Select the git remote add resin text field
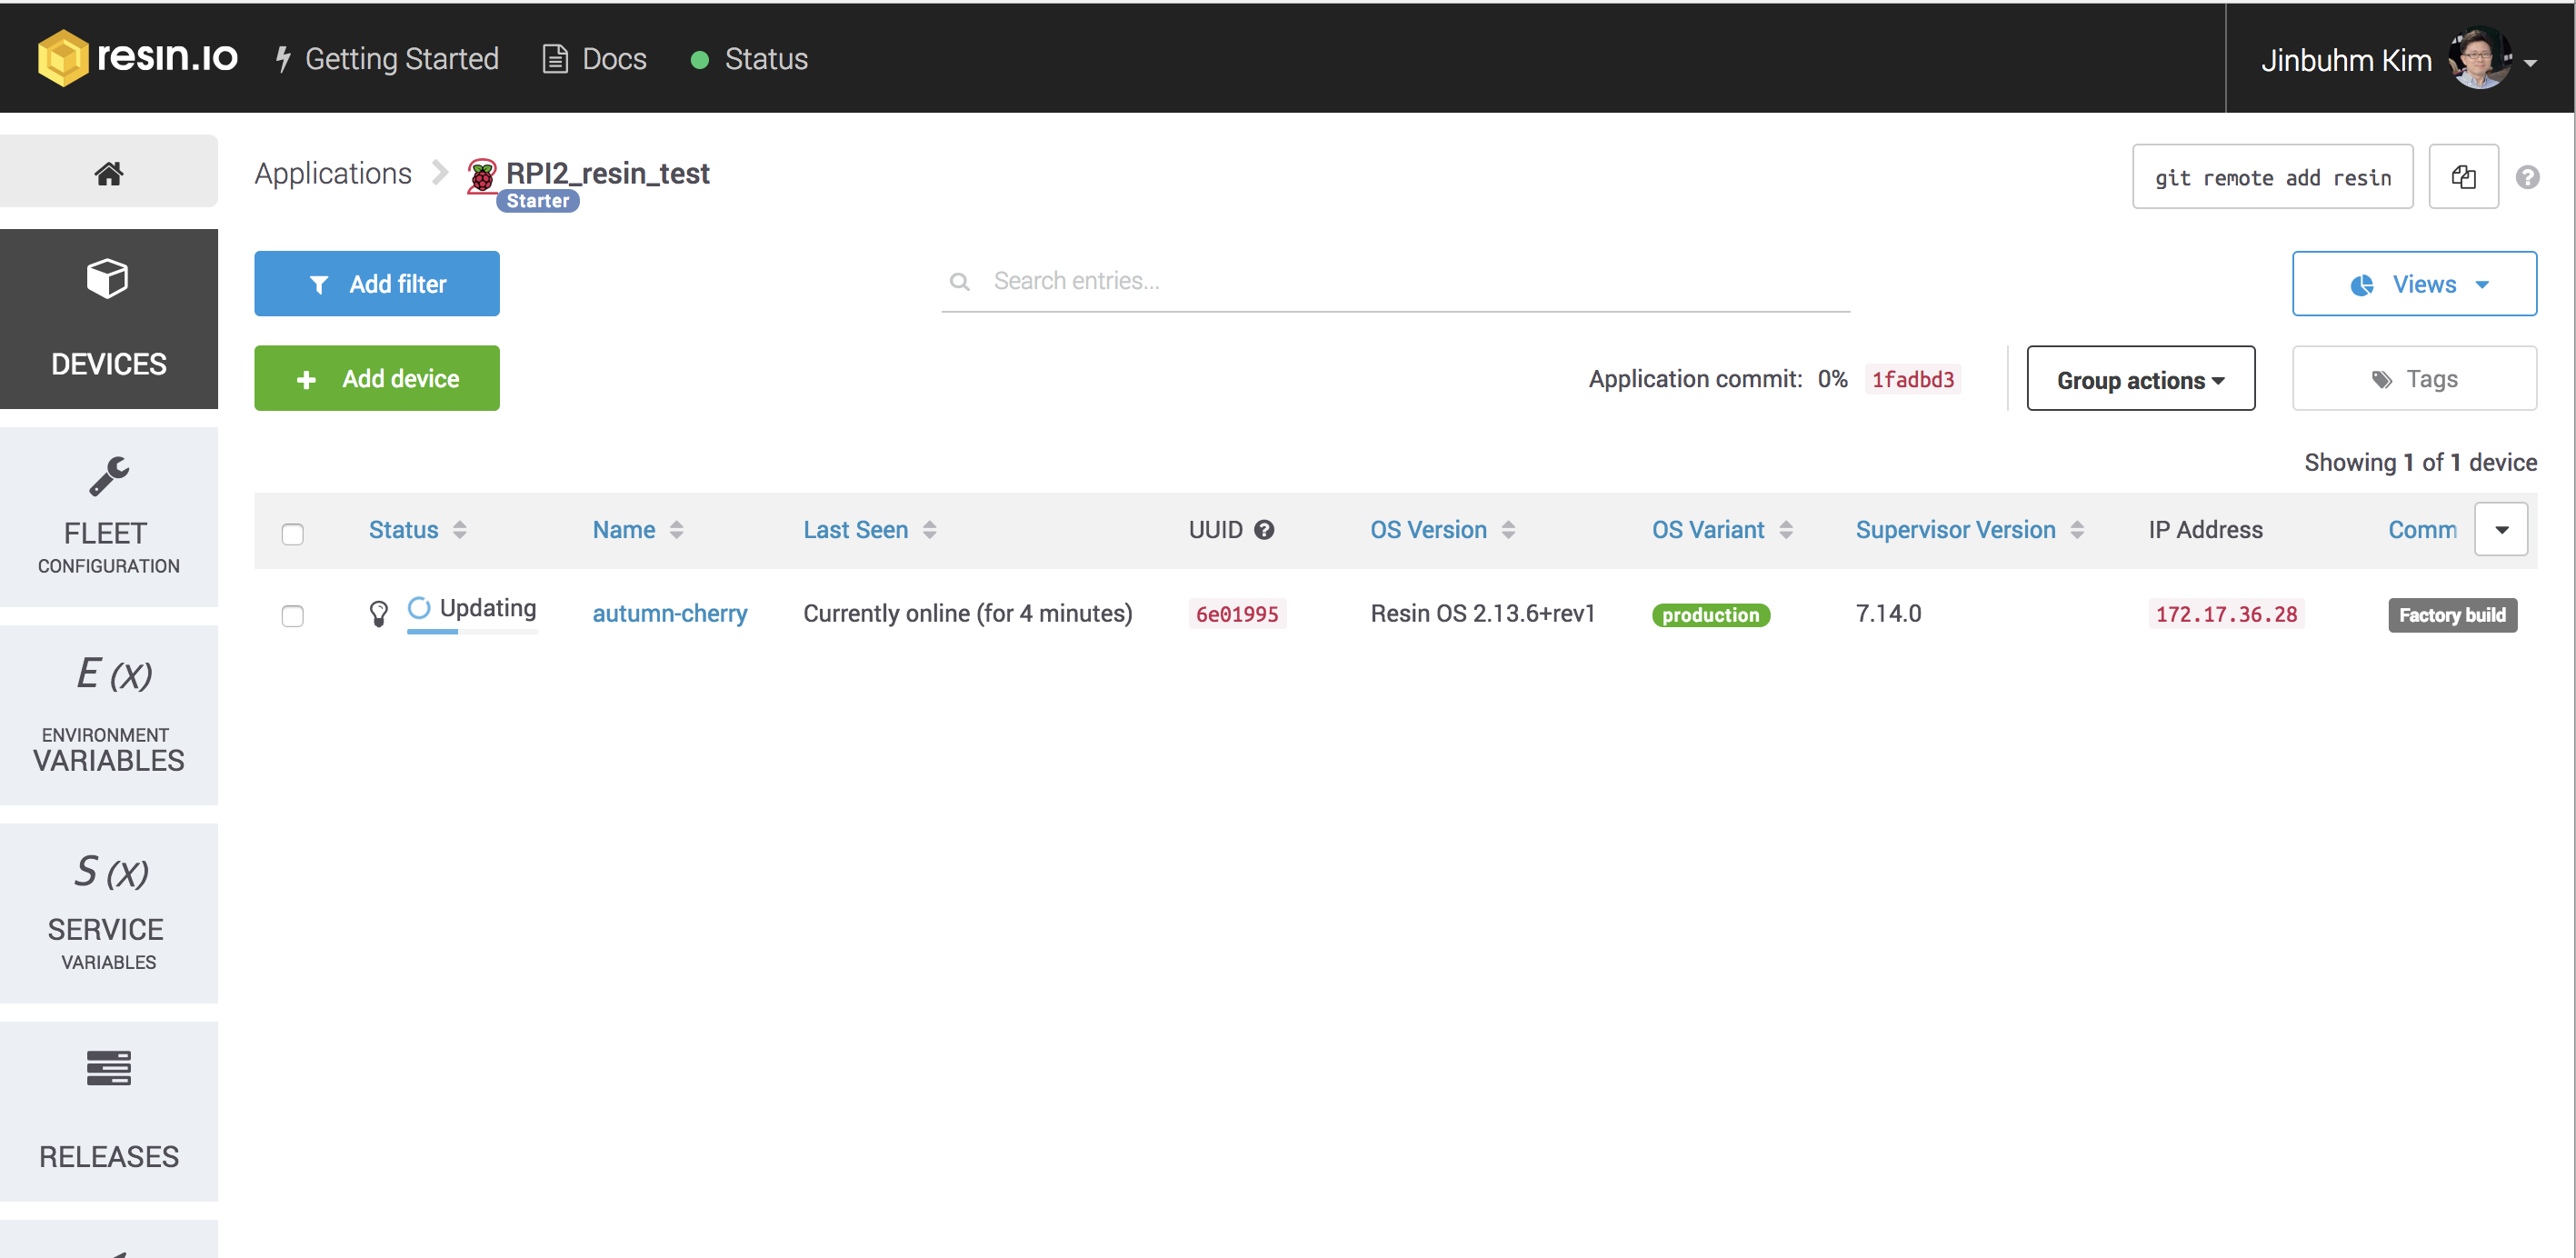Screen dimensions: 2576x1258 [x=2272, y=177]
